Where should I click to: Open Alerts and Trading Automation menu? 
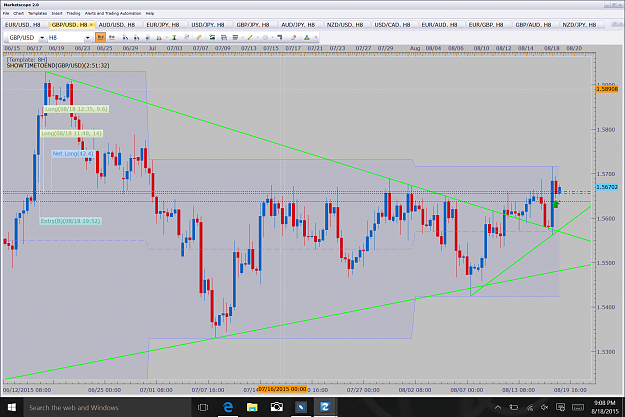113,13
